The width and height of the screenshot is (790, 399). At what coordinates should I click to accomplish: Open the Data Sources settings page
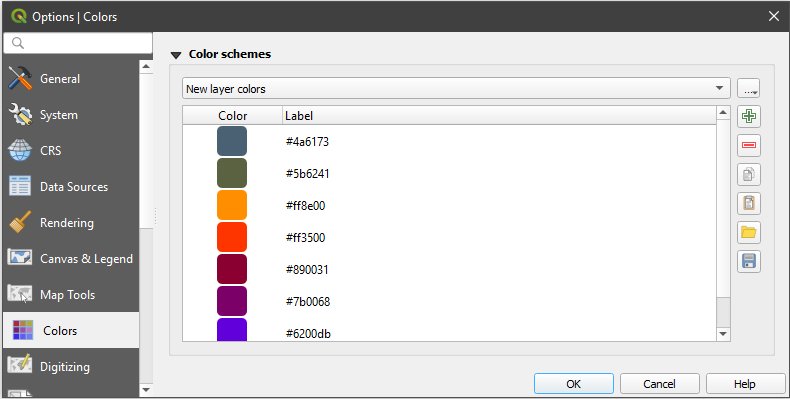71,187
